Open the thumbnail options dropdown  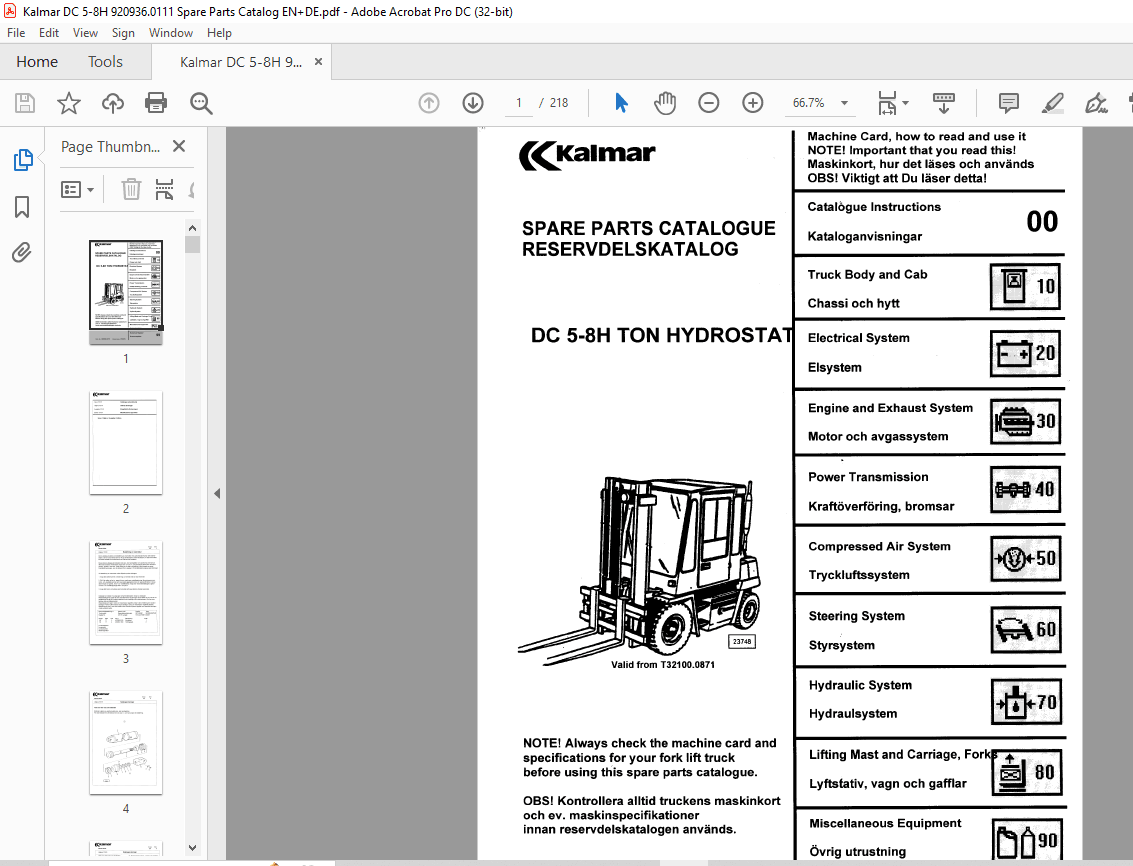click(77, 189)
